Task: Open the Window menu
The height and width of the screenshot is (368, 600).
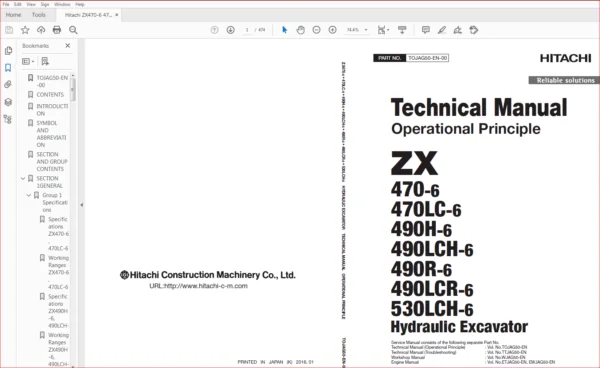Action: [62, 4]
